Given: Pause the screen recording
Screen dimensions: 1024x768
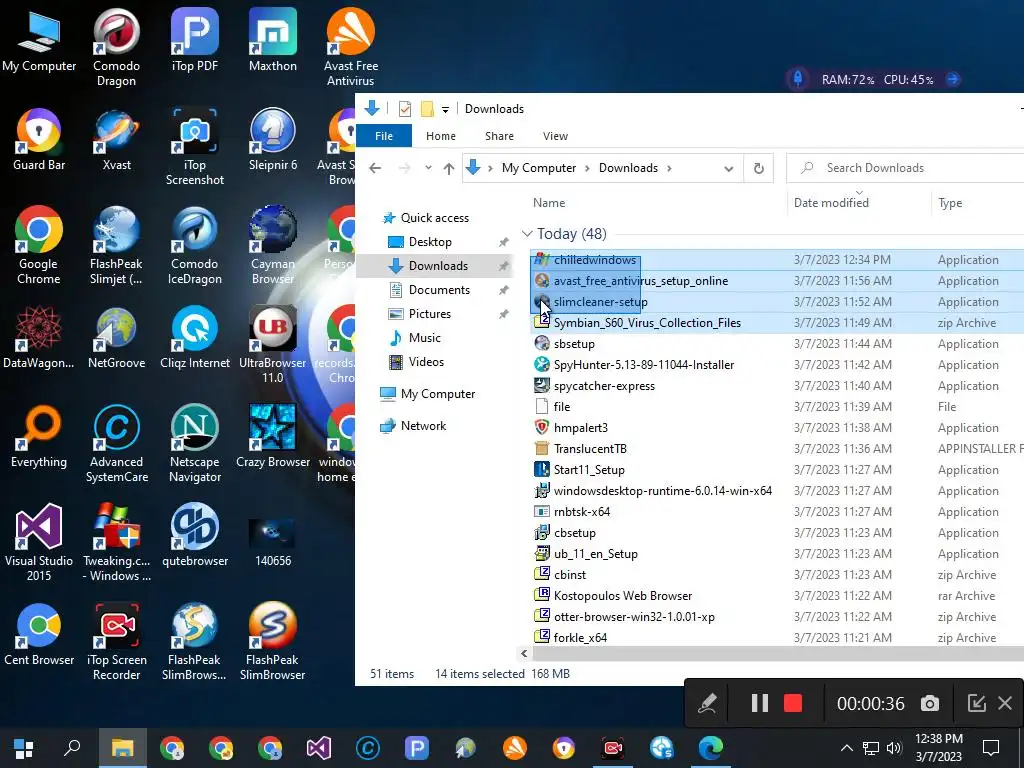Looking at the screenshot, I should (759, 703).
